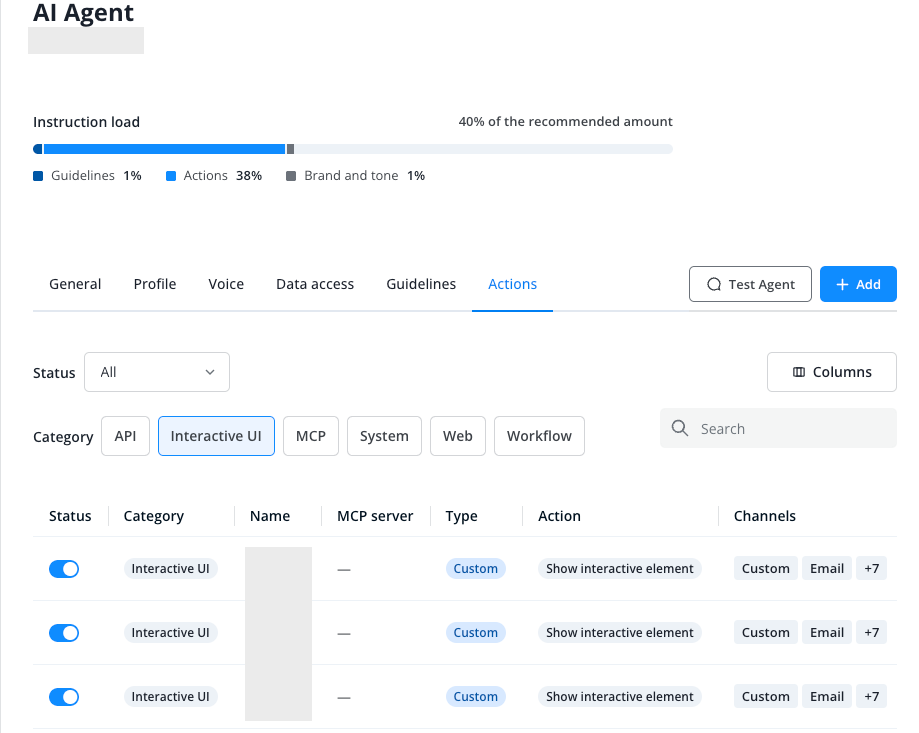Switch to the General tab

[x=75, y=284]
